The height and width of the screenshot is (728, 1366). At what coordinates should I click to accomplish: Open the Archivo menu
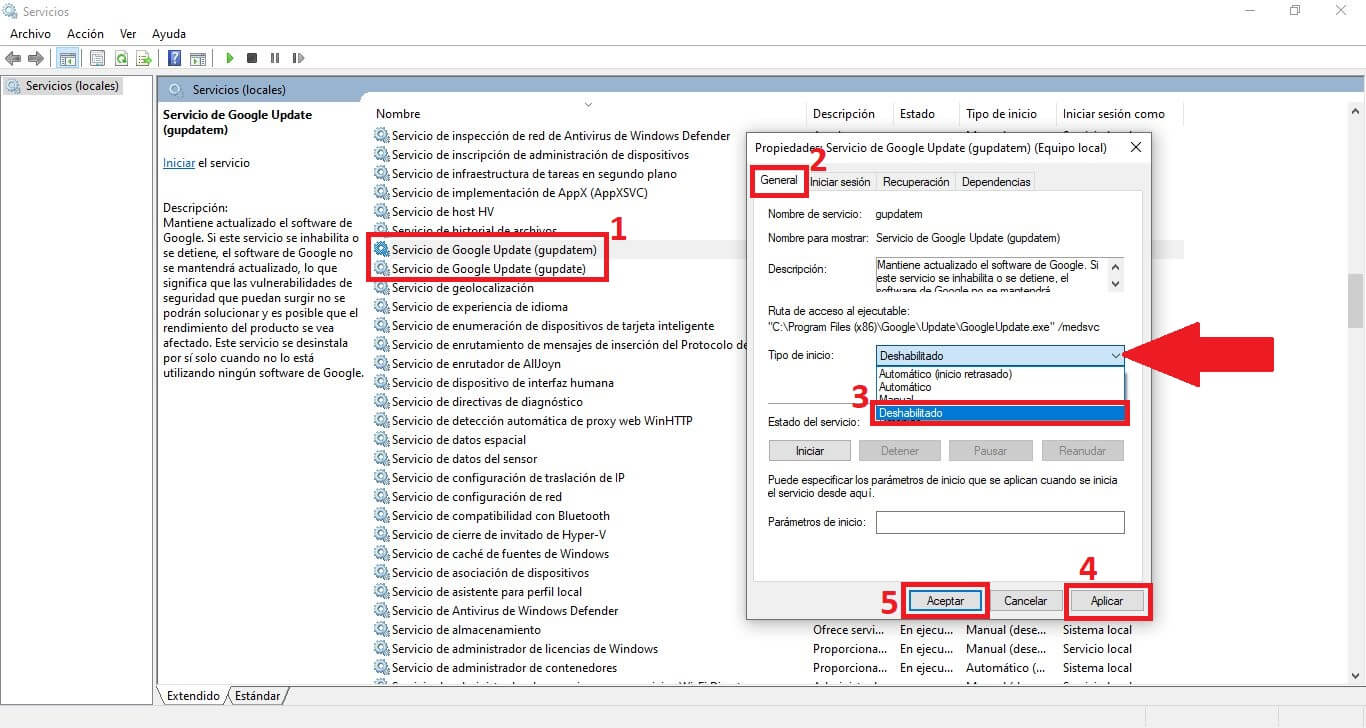tap(30, 34)
